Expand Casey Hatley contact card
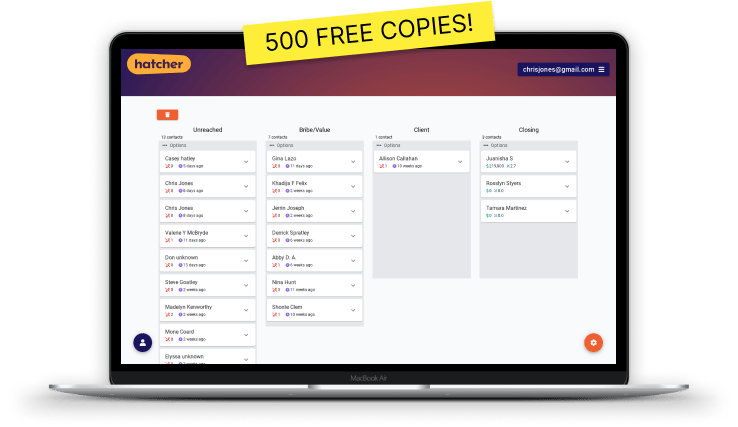The width and height of the screenshot is (738, 427). point(246,162)
